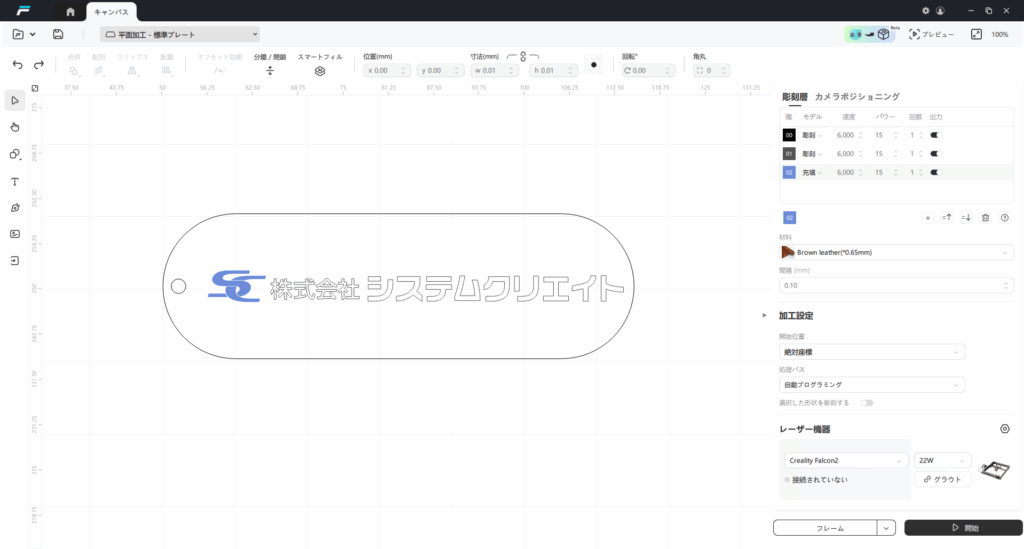Toggle 選択した形状を彫刻する switch
The width and height of the screenshot is (1024, 549).
[x=867, y=403]
